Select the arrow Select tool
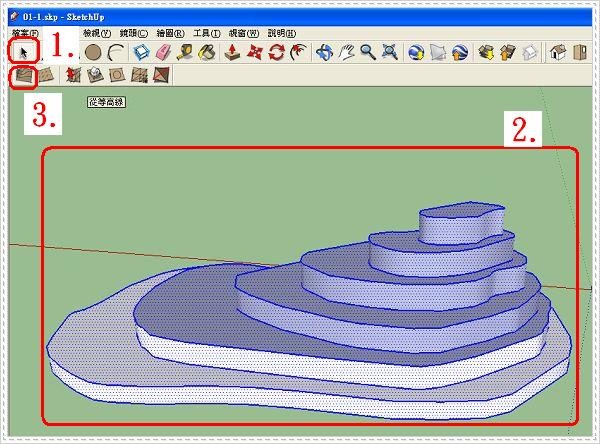The height and width of the screenshot is (444, 600). coord(22,49)
